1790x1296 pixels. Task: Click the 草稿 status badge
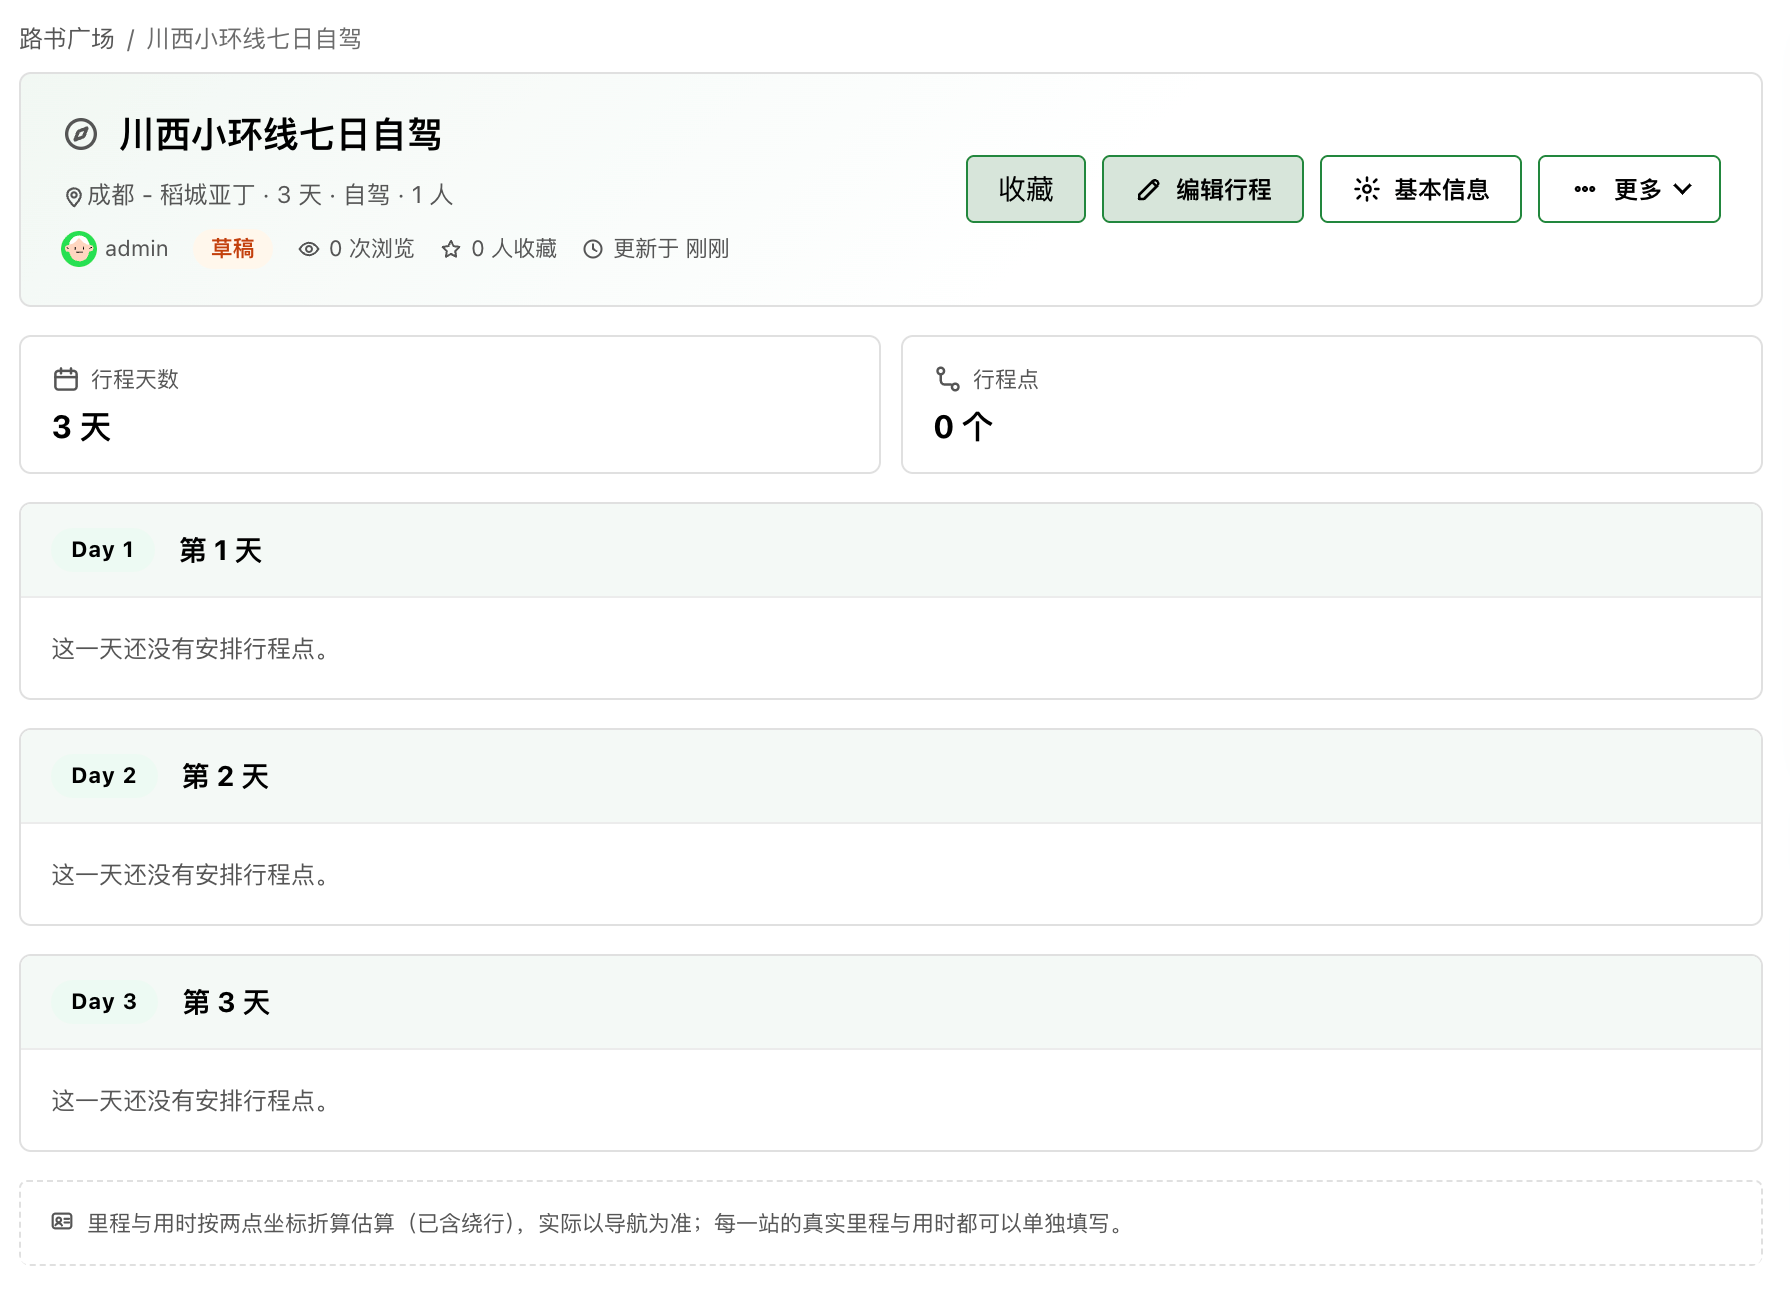pyautogui.click(x=233, y=249)
